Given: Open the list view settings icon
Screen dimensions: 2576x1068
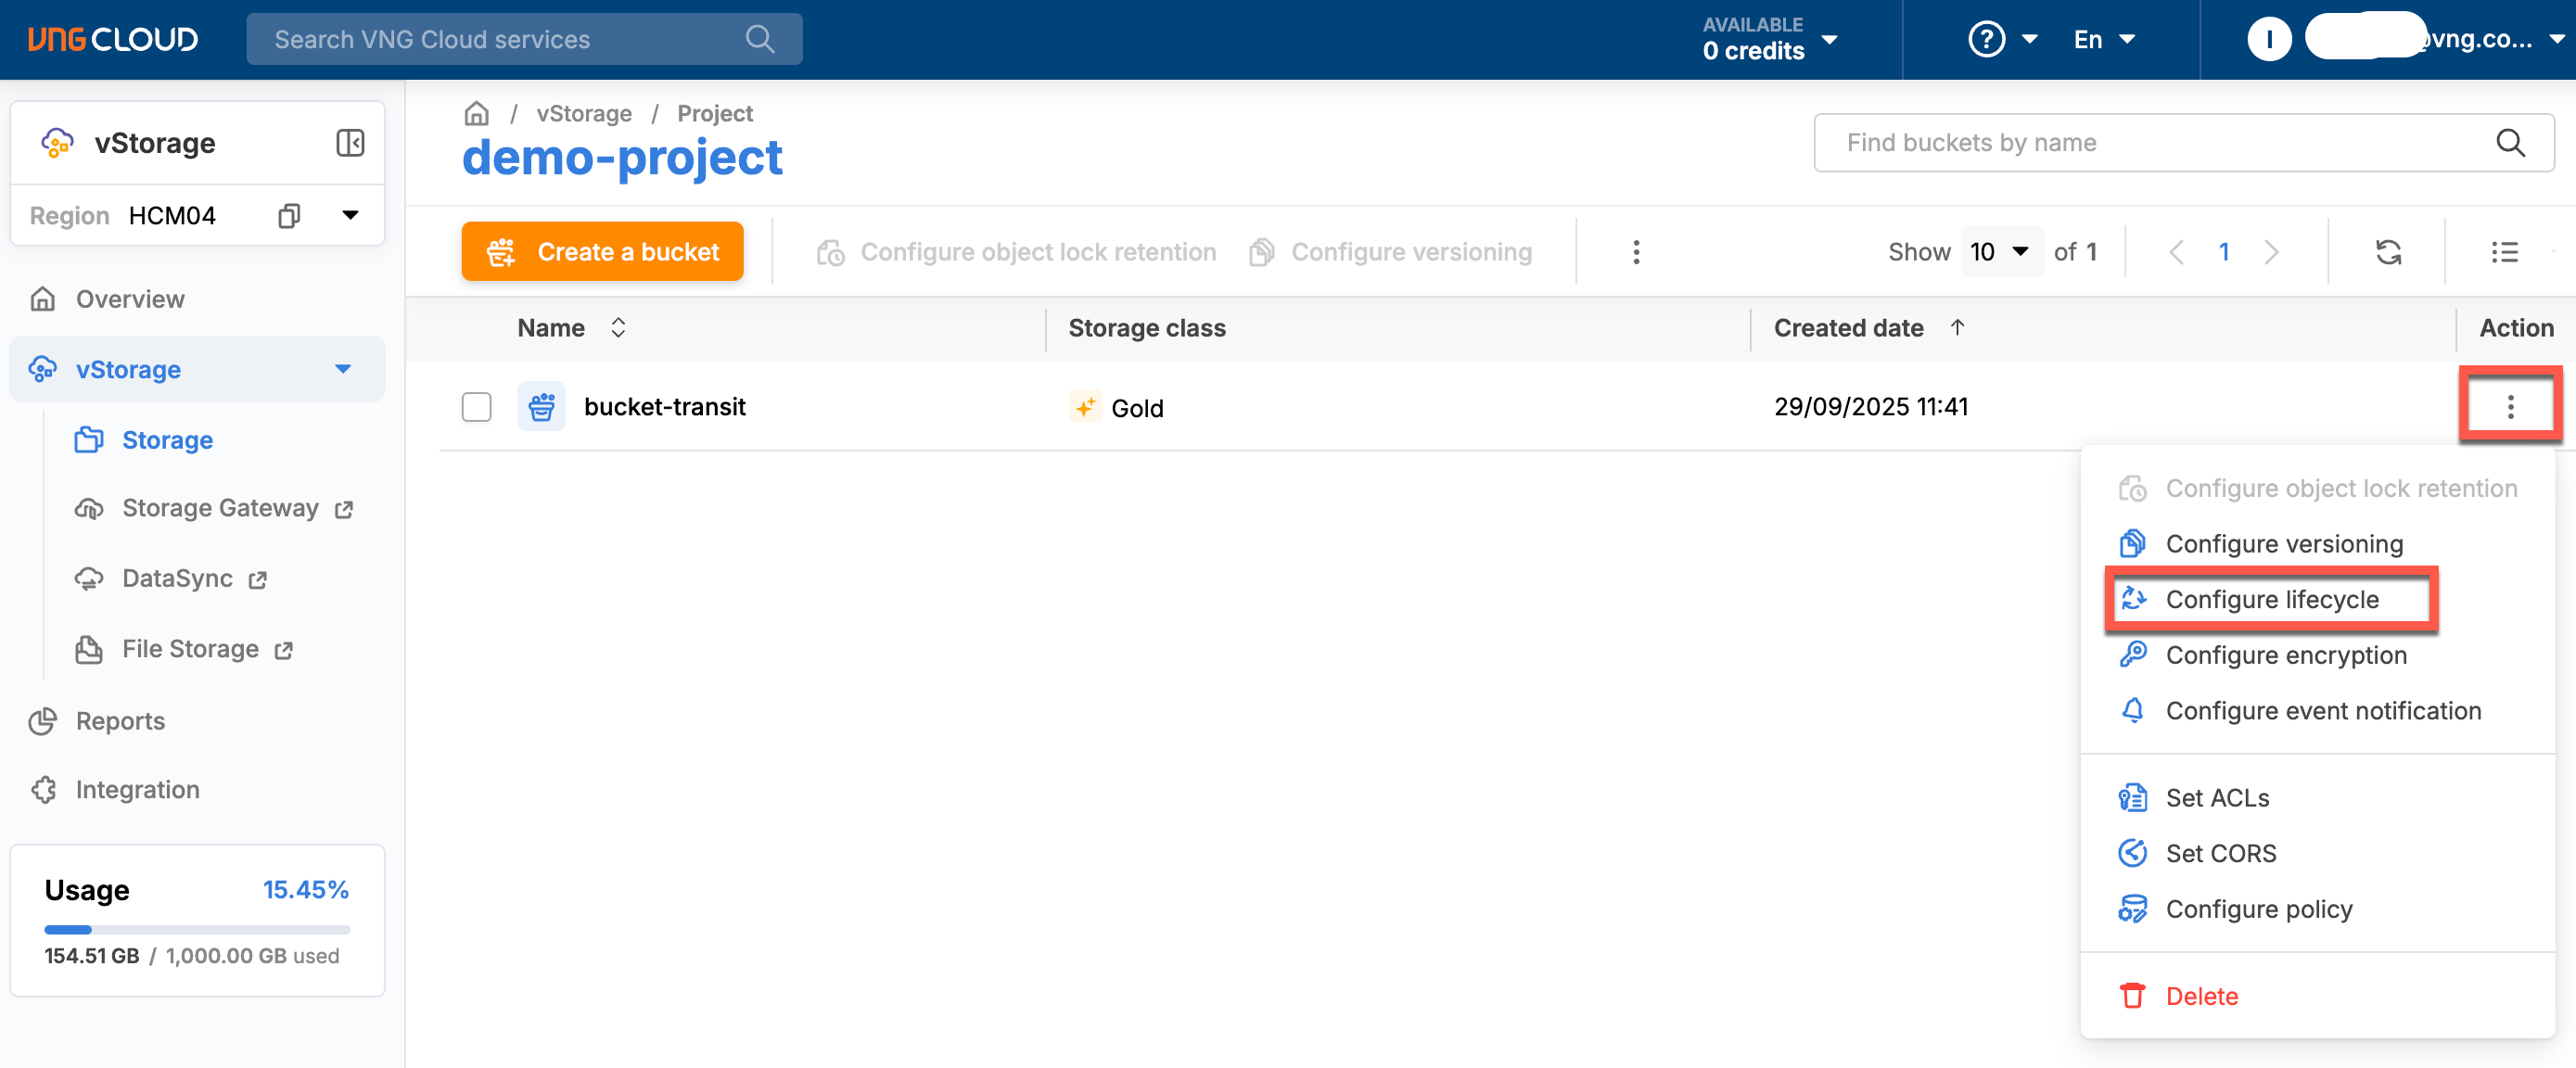Looking at the screenshot, I should (2504, 252).
